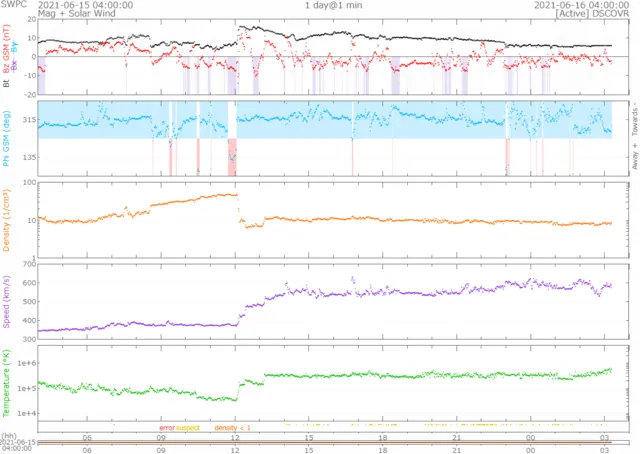Toggle the Bt series legend label
Viewport: 640px width, 454px height.
(x=7, y=85)
